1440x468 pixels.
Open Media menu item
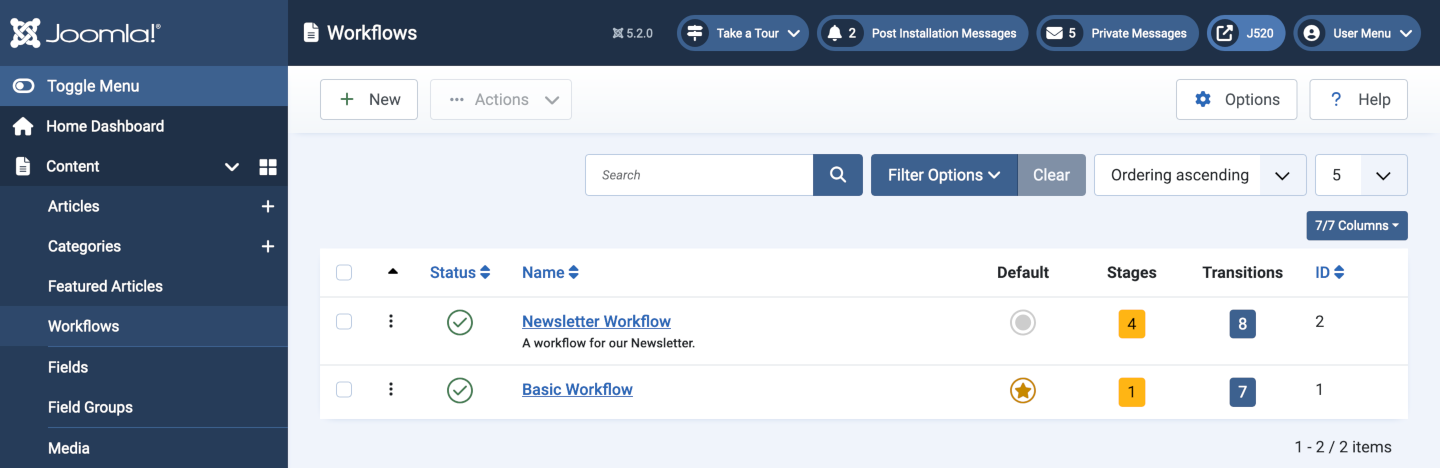pos(69,448)
